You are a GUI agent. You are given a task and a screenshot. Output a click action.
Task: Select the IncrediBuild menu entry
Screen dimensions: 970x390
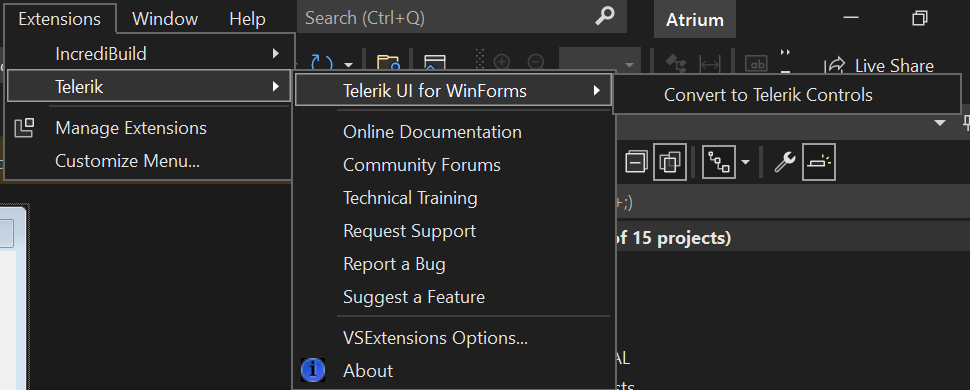[149, 54]
